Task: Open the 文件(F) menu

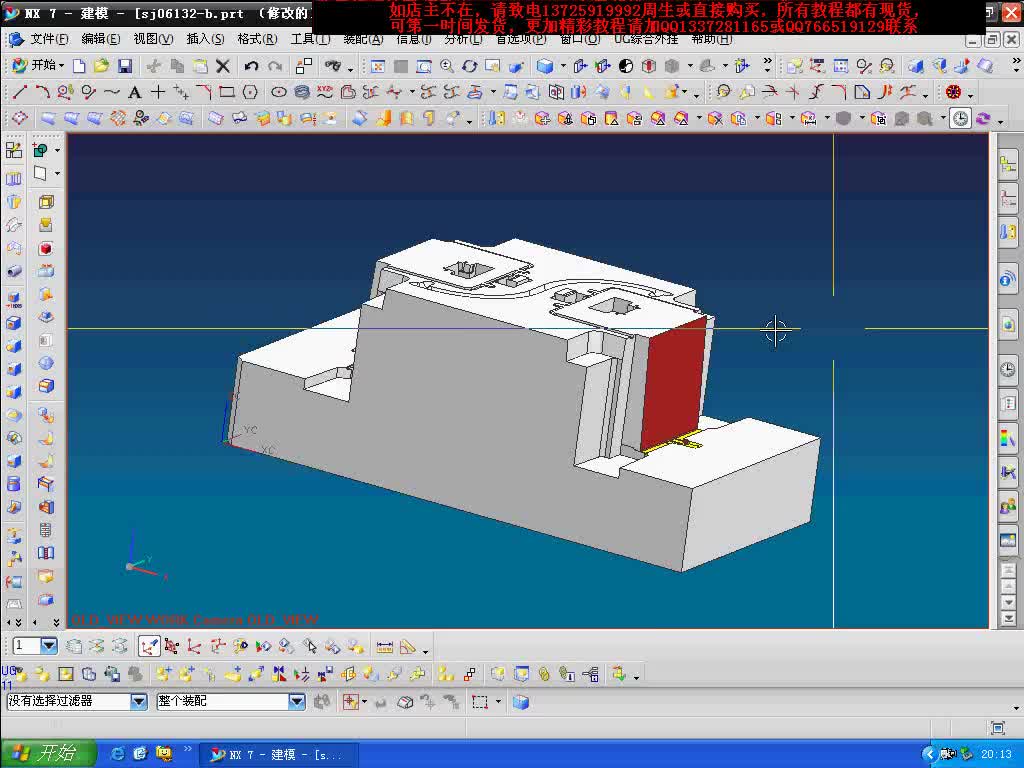Action: pyautogui.click(x=50, y=39)
